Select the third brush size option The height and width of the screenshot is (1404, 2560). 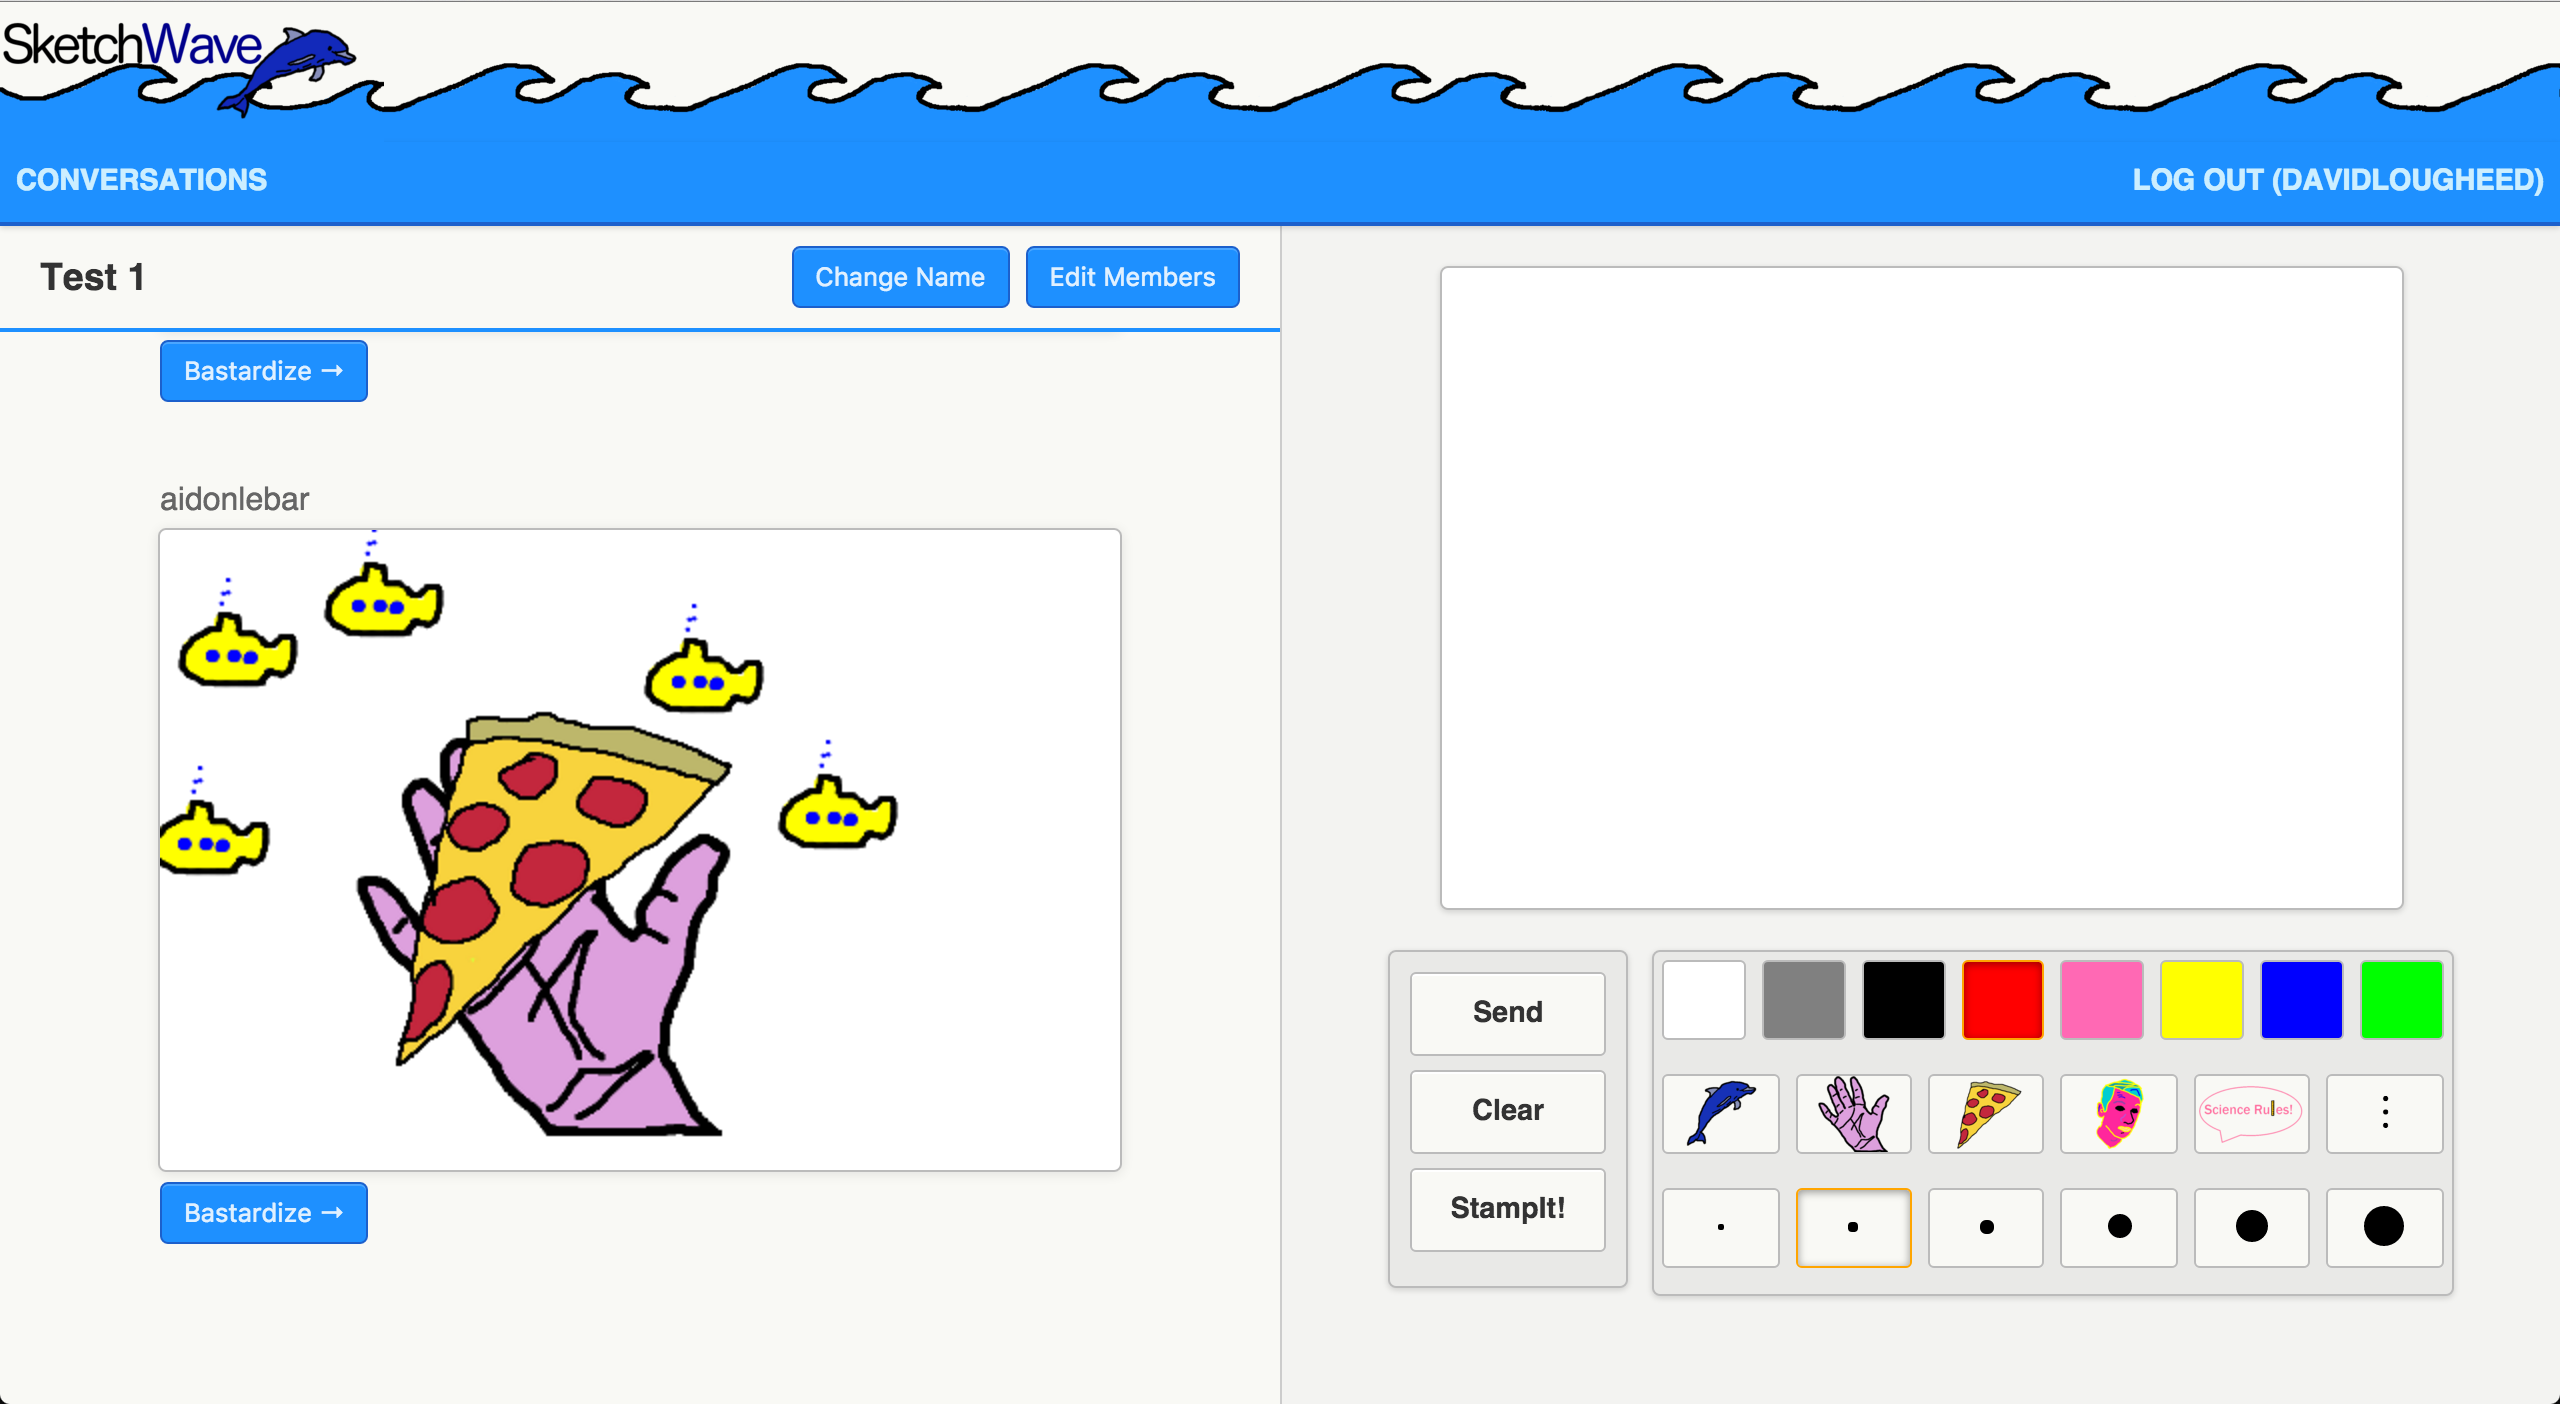click(x=1985, y=1227)
